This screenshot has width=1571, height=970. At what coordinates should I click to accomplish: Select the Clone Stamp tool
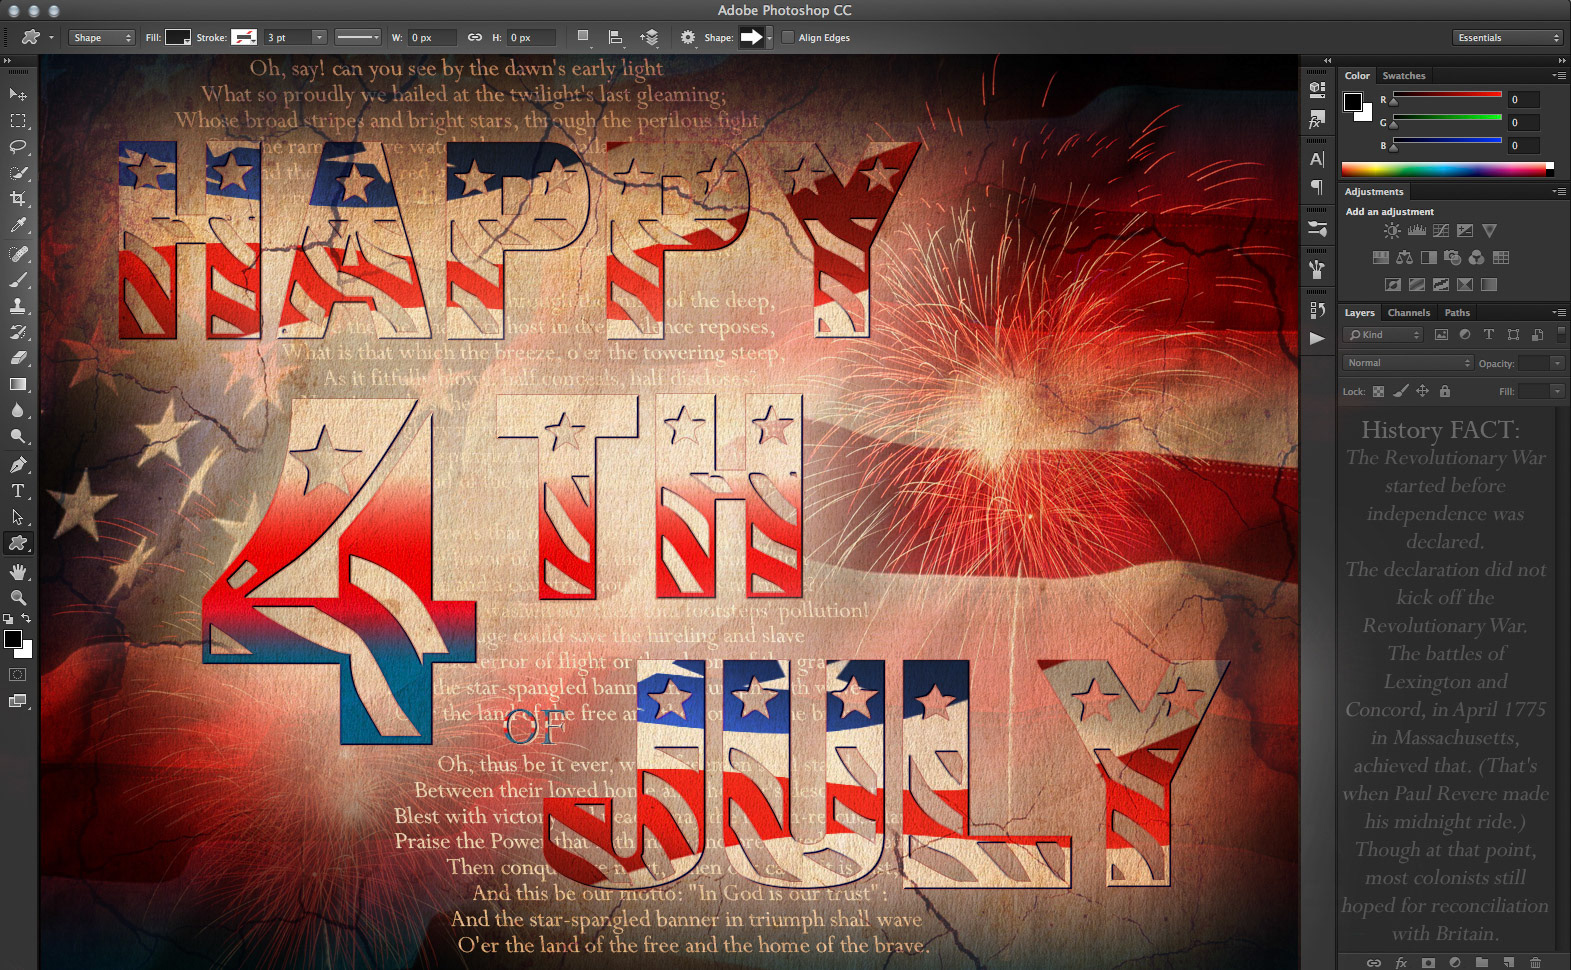click(18, 306)
